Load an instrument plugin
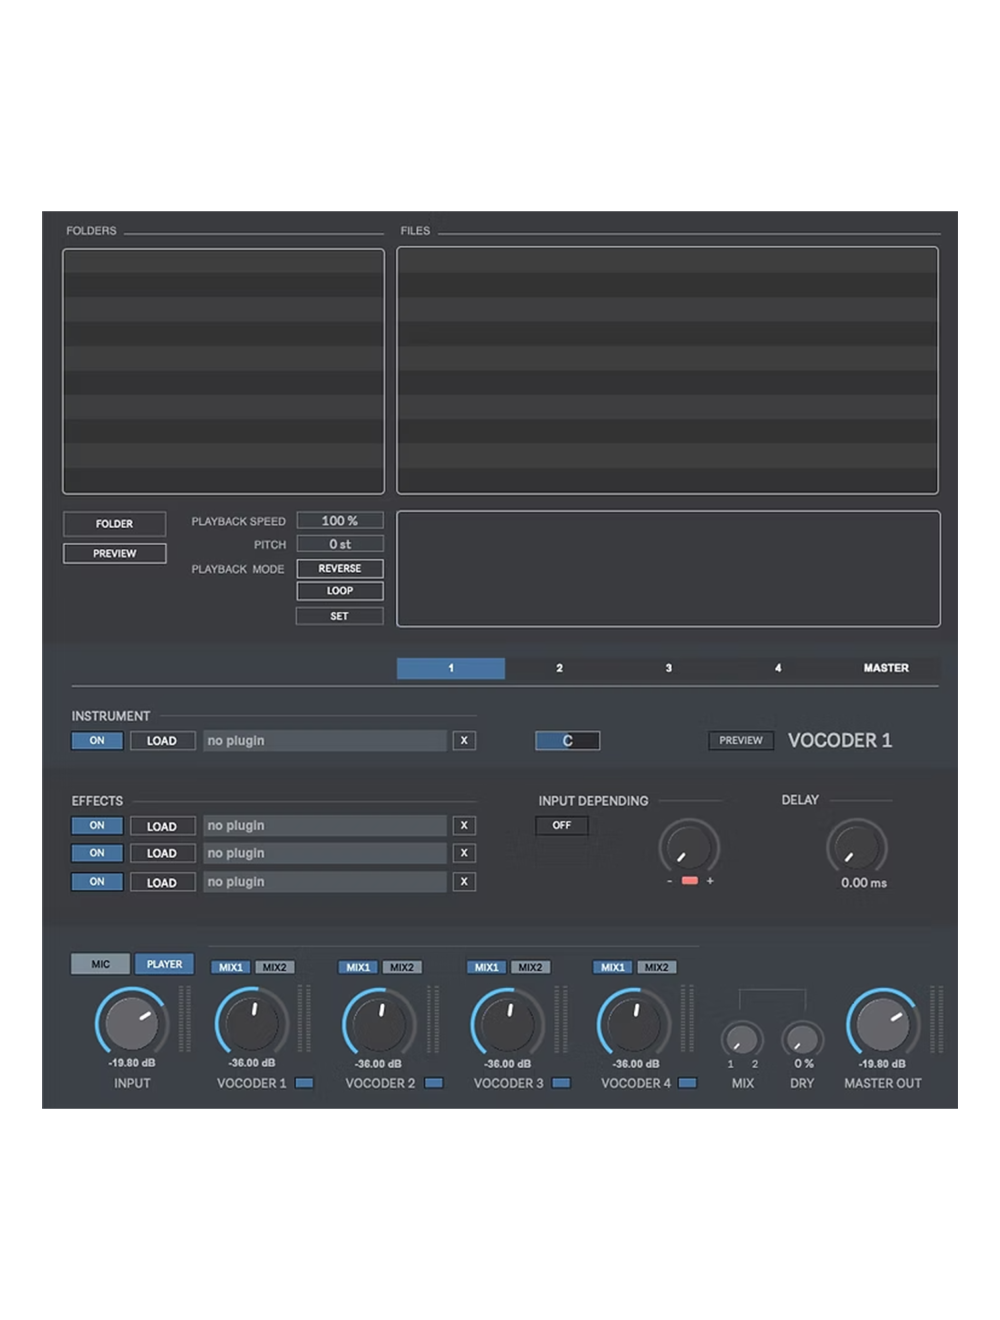This screenshot has width=1000, height=1320. coord(162,740)
